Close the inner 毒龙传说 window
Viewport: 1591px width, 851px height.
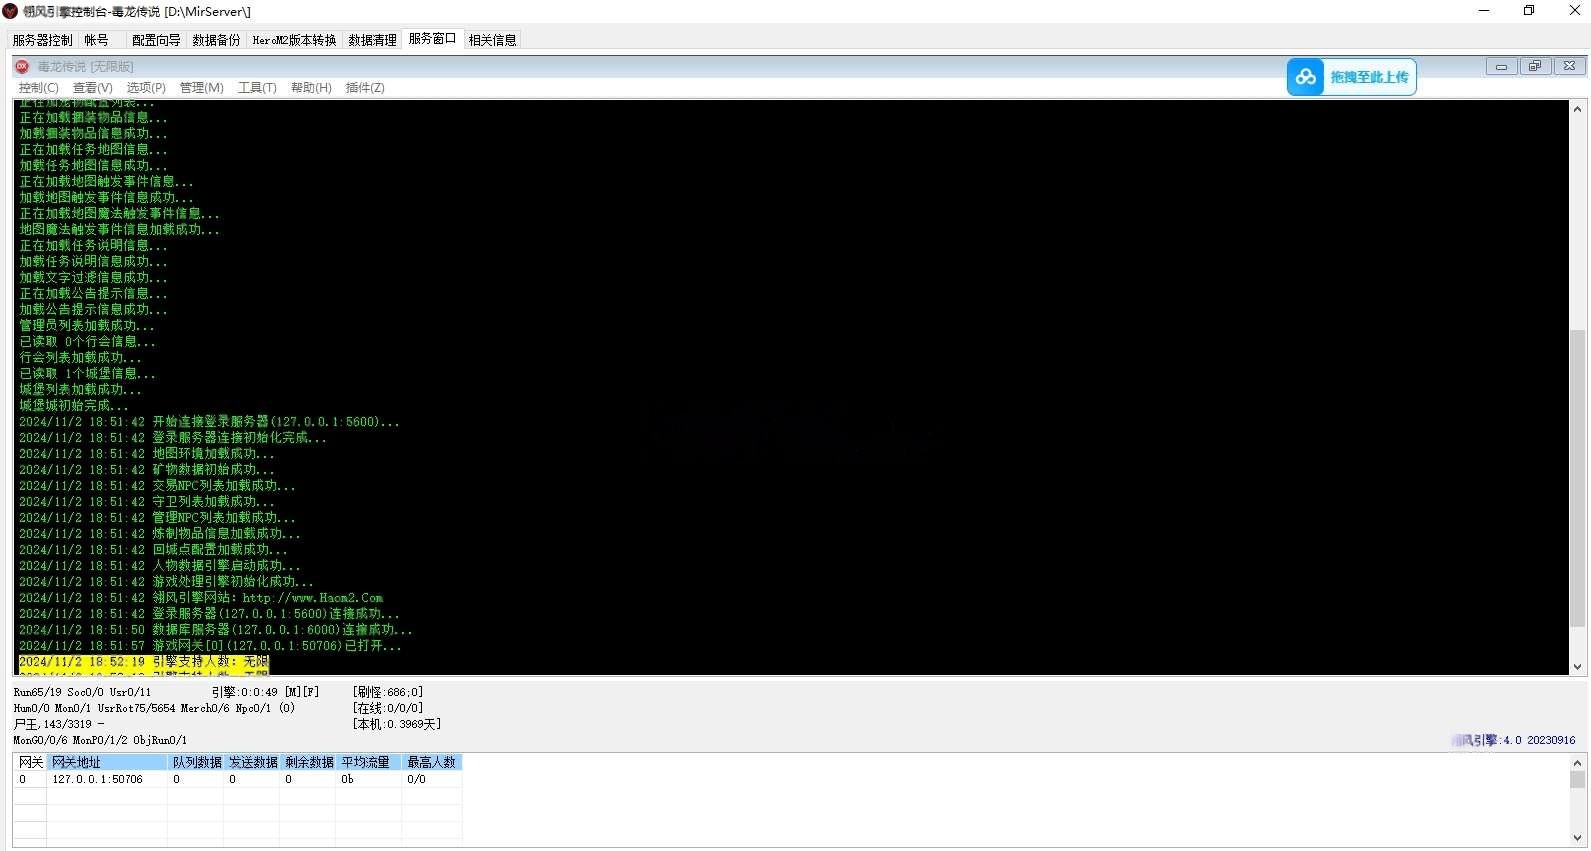(1569, 66)
